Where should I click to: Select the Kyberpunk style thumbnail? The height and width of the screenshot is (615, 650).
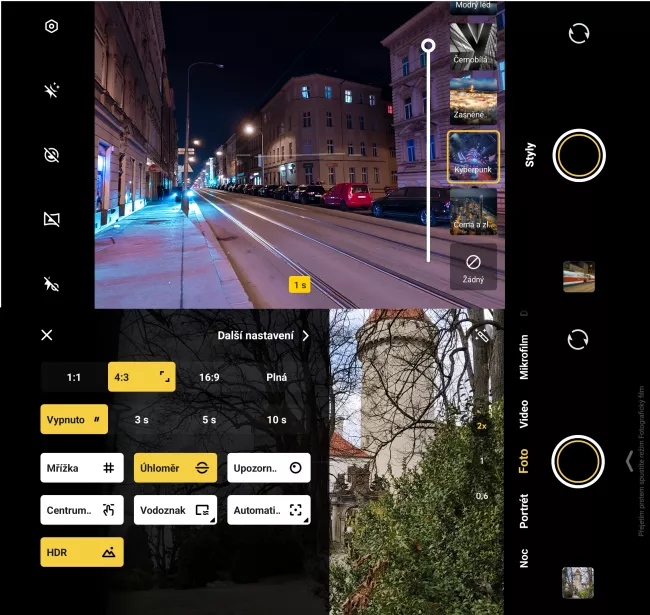pyautogui.click(x=473, y=158)
